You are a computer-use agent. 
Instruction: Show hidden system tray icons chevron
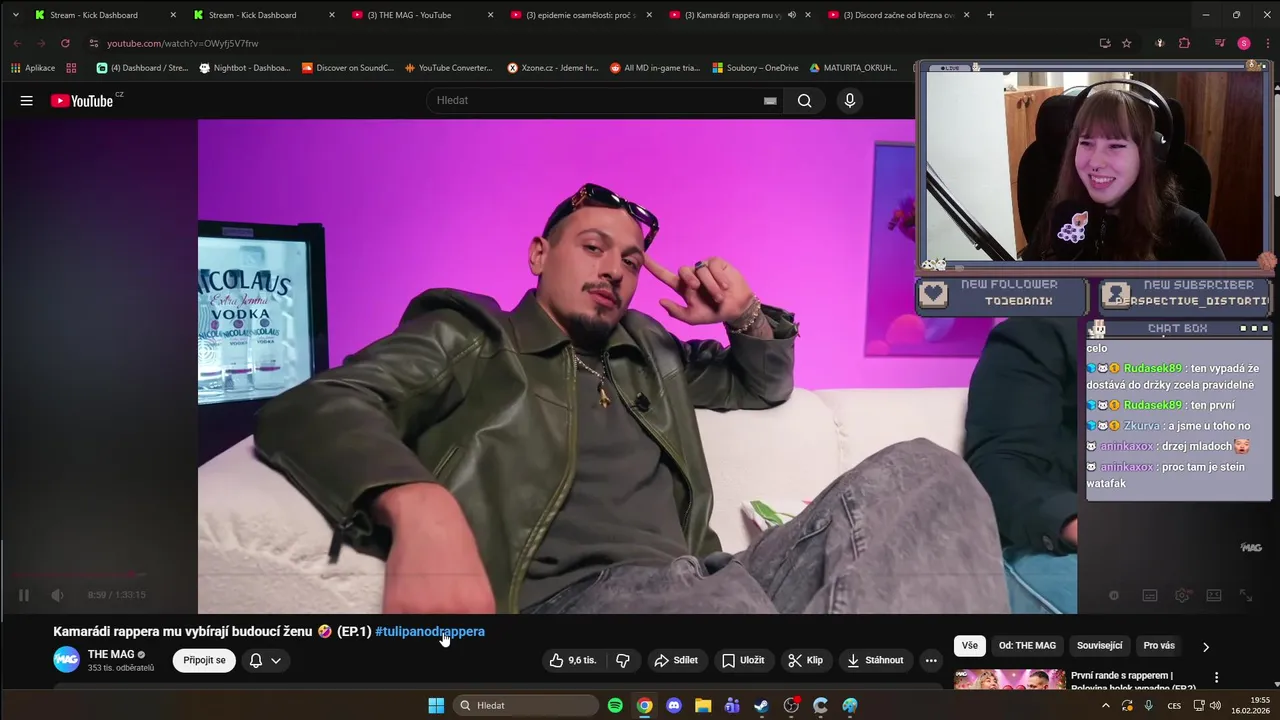[1106, 705]
